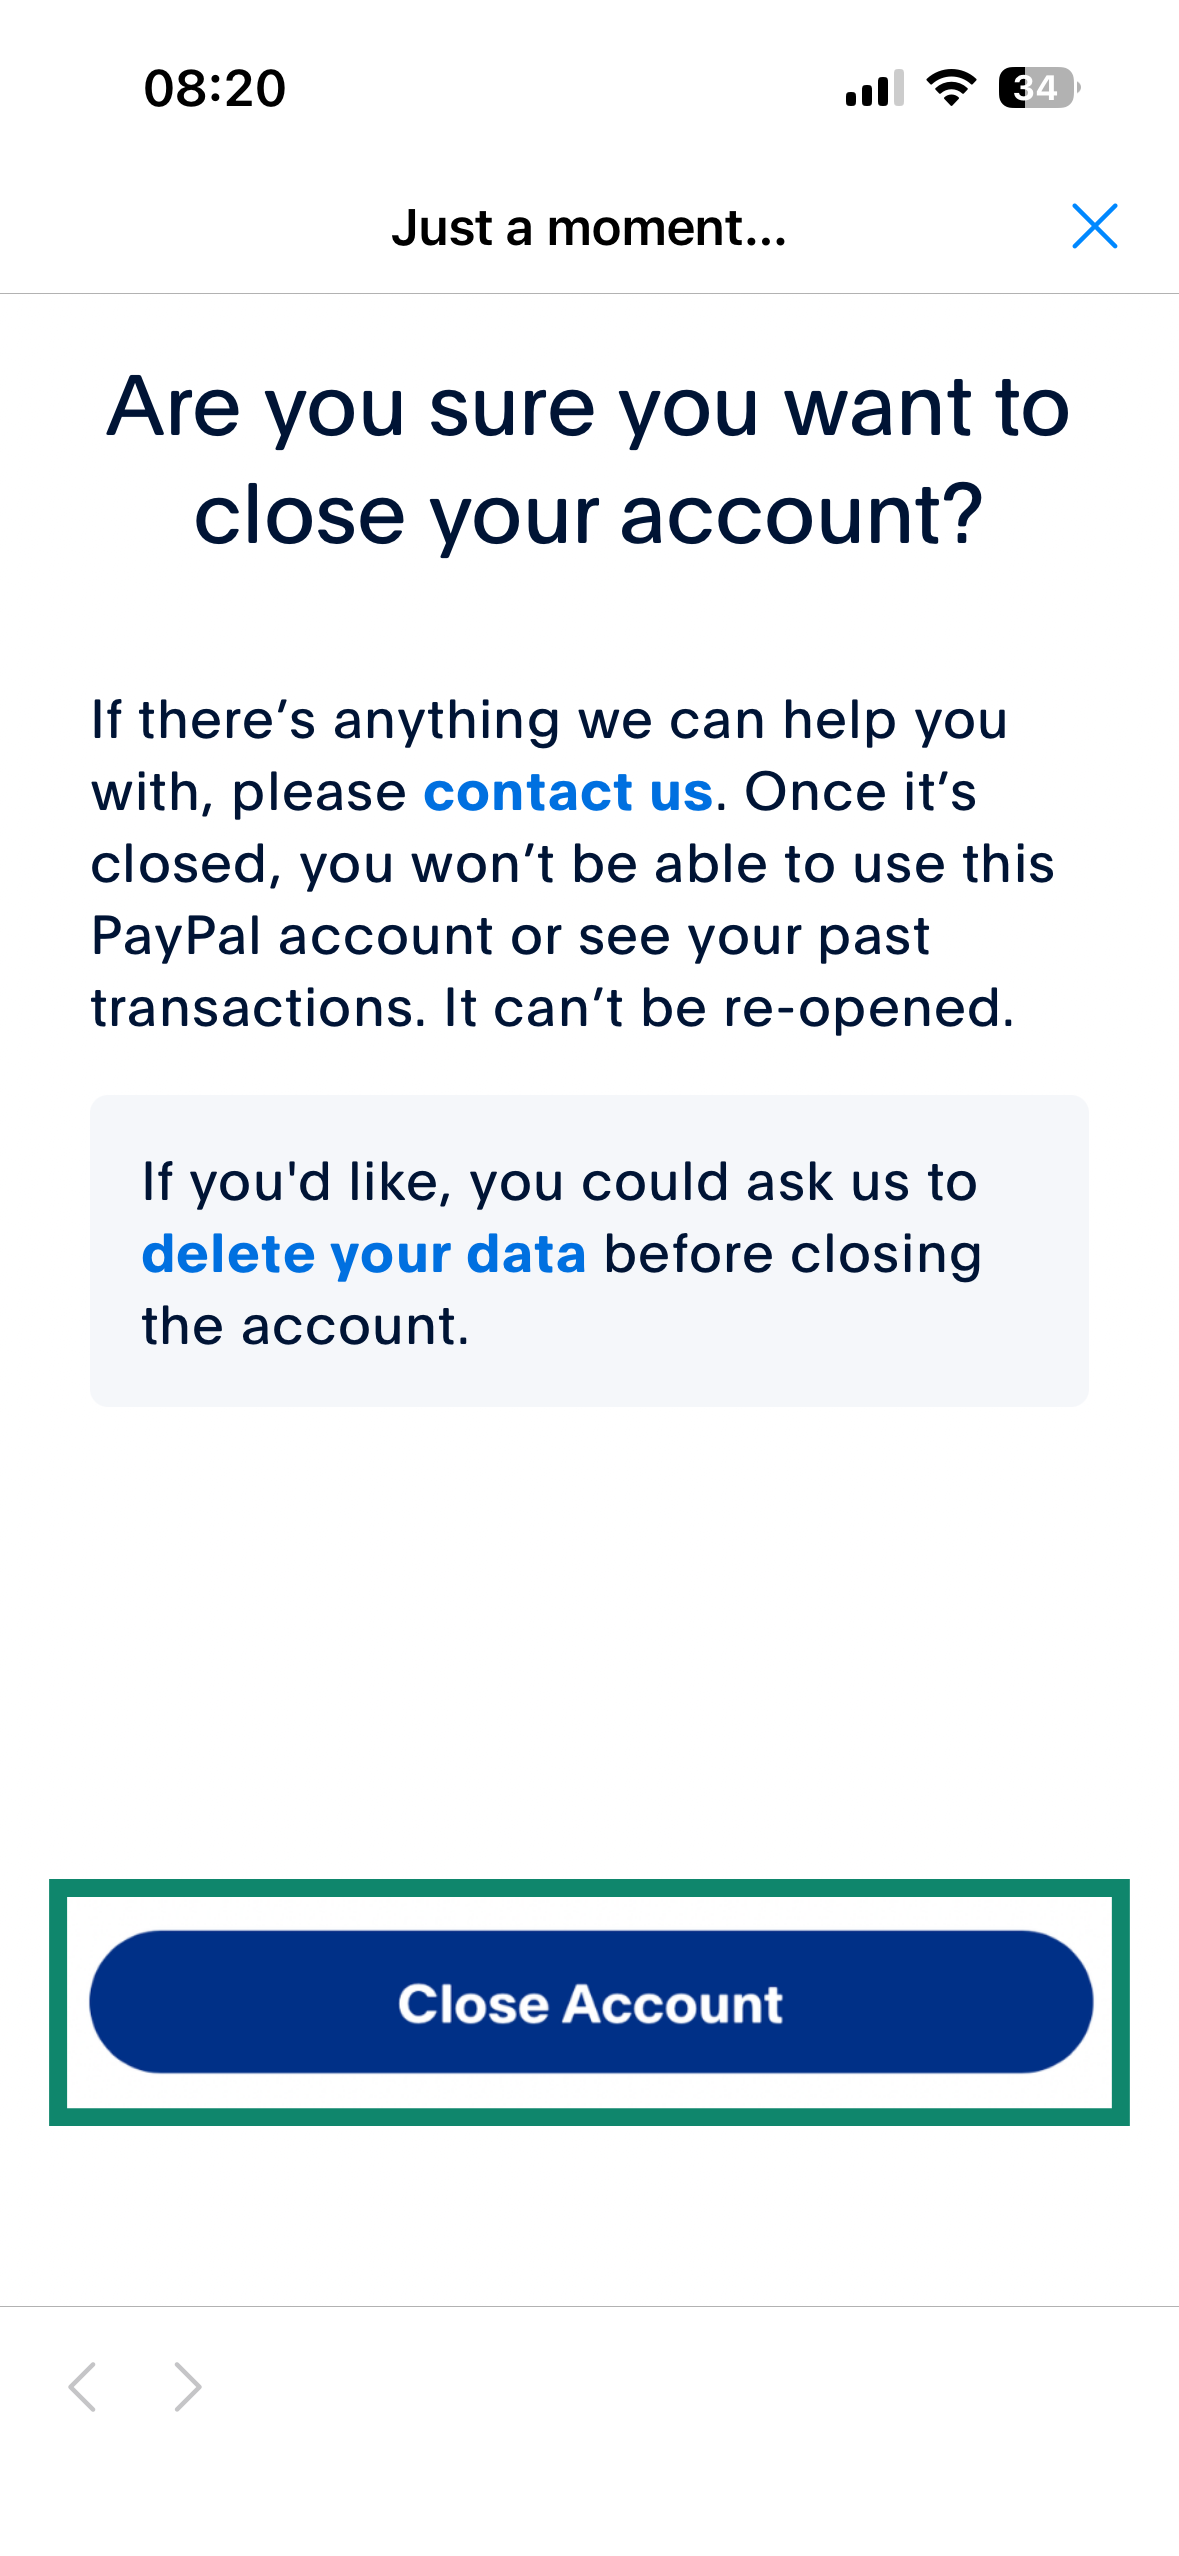Open the "contact us" link
The height and width of the screenshot is (2556, 1179).
(x=568, y=791)
